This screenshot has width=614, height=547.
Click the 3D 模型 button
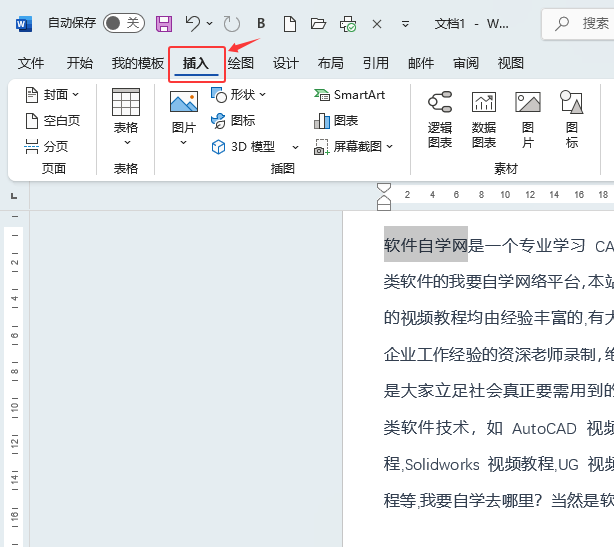[243, 147]
